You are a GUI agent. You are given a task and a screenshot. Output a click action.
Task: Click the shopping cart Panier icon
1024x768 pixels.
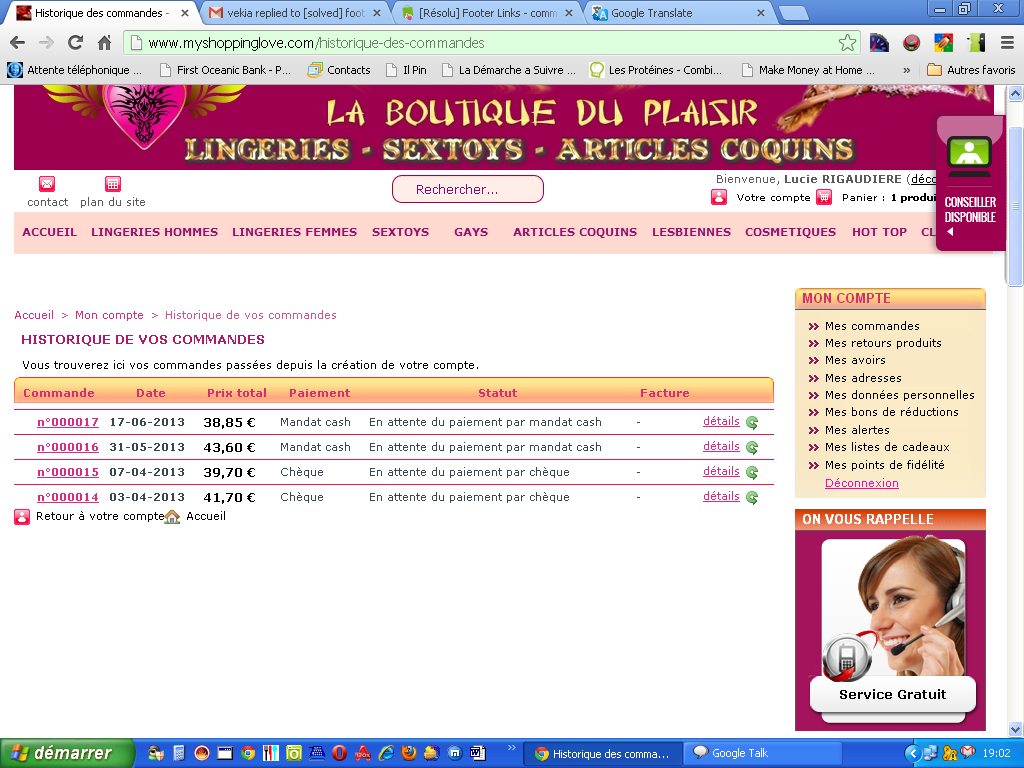(x=824, y=197)
